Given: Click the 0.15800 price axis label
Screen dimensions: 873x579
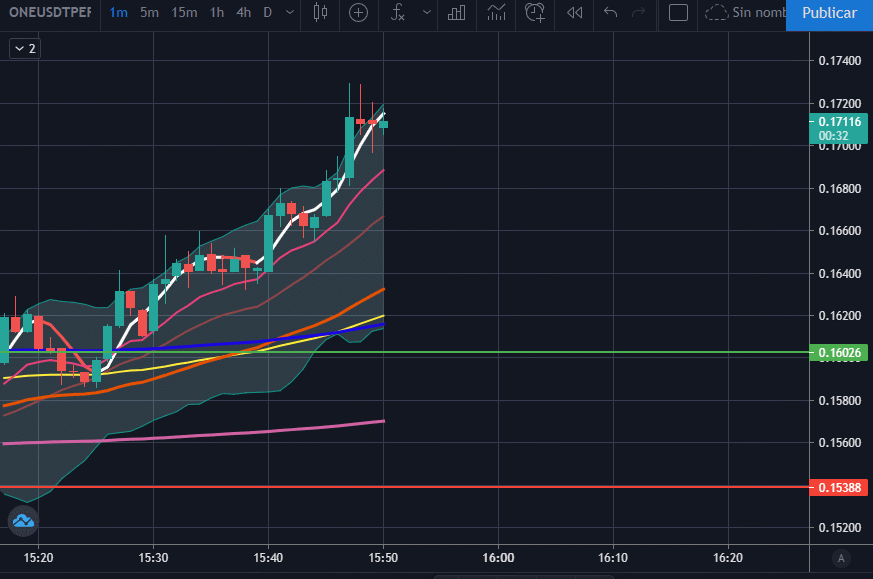Looking at the screenshot, I should pos(840,400).
